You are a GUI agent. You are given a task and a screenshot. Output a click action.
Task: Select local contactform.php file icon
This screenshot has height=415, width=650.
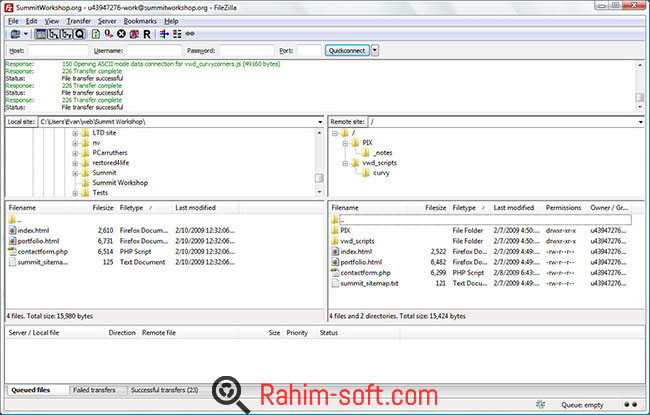tap(12, 252)
